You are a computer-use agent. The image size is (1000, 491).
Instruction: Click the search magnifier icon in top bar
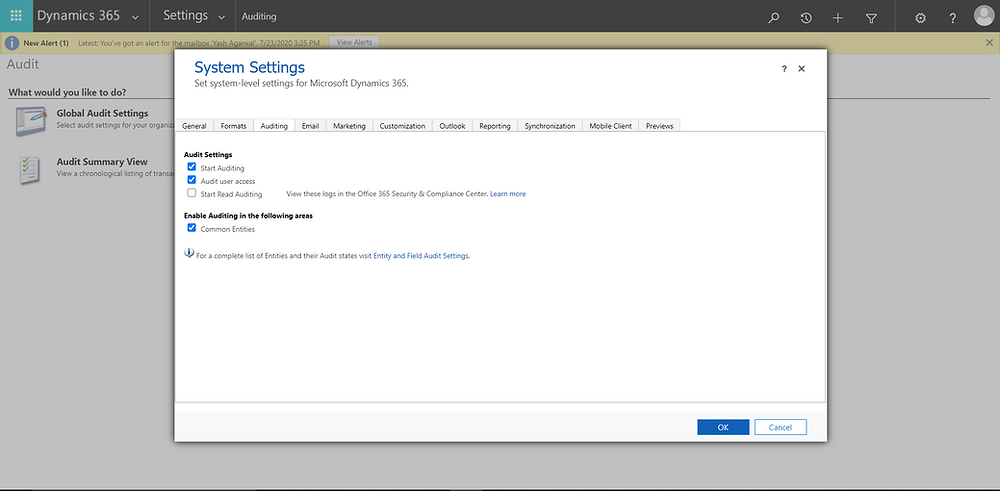pyautogui.click(x=774, y=18)
